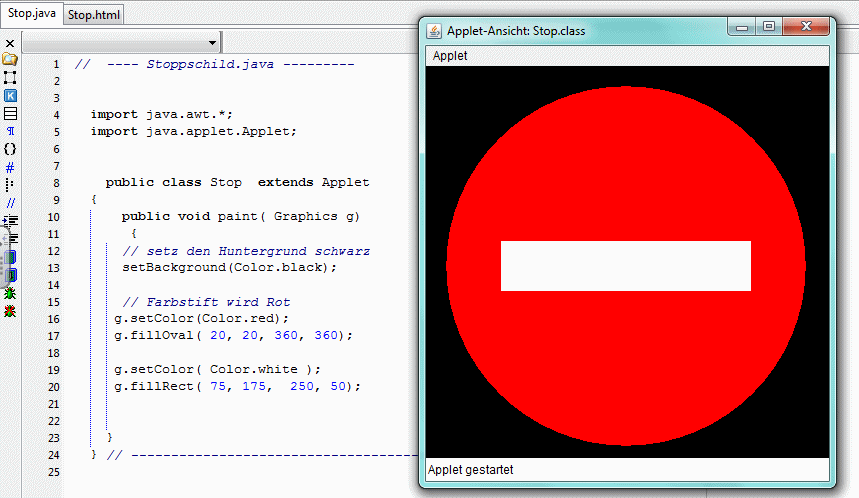Open the dropdown above the code editor
Screen dimensions: 859x498
coord(212,44)
